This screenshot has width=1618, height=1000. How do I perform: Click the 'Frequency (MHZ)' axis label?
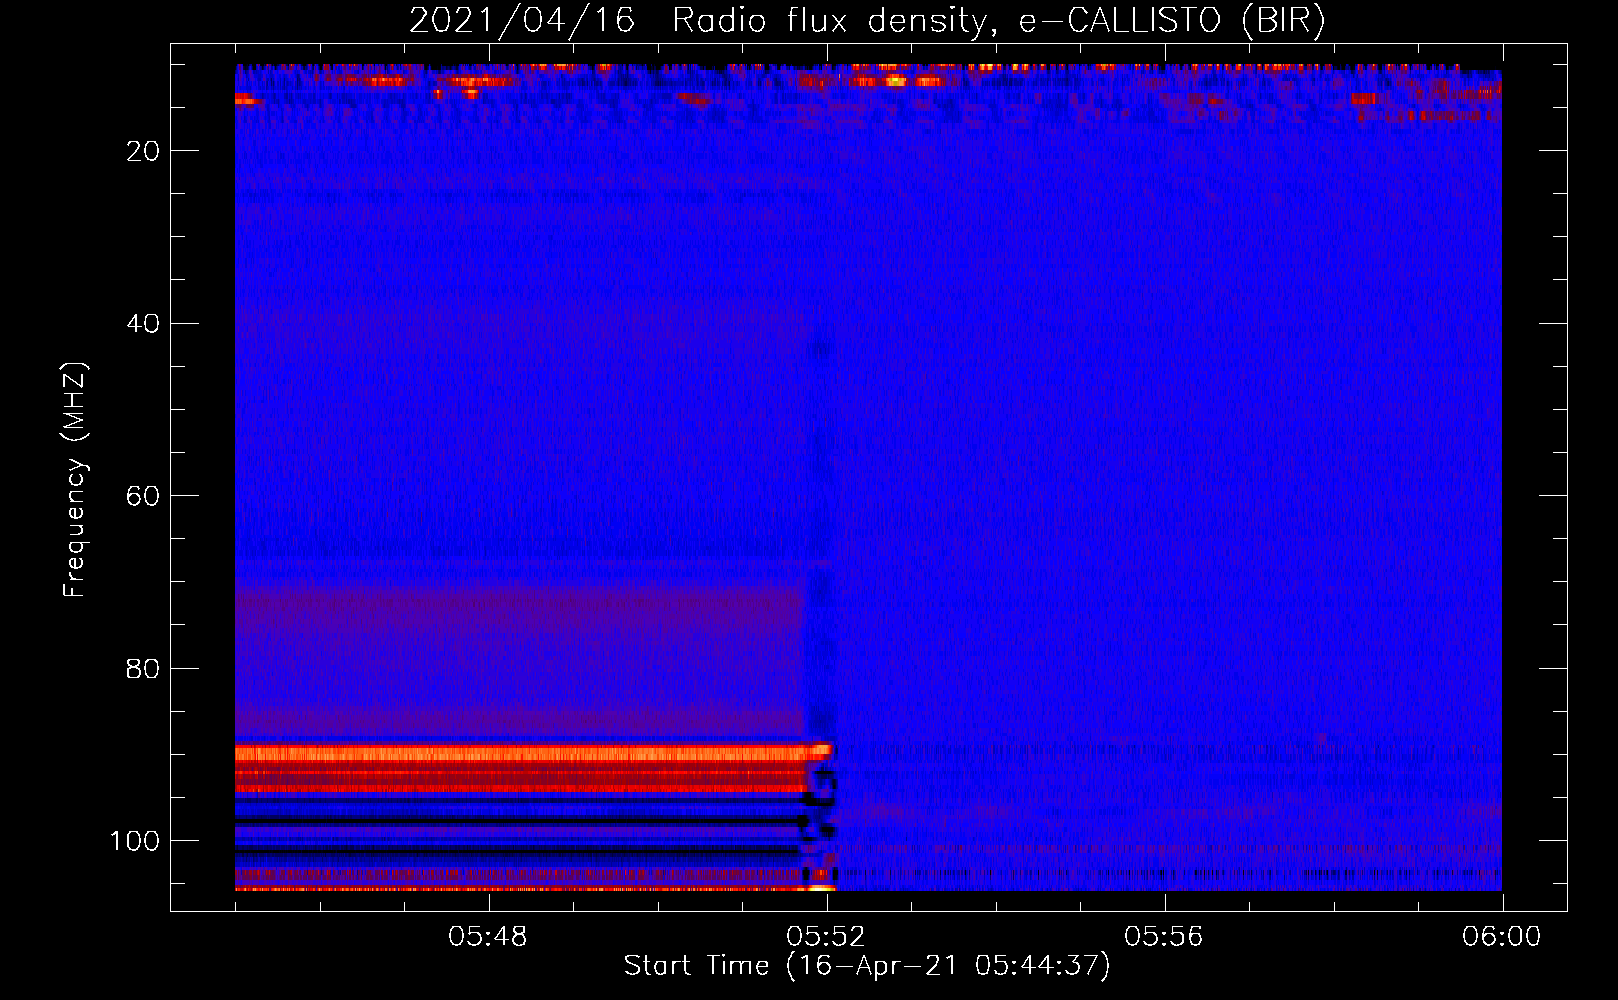tap(75, 479)
